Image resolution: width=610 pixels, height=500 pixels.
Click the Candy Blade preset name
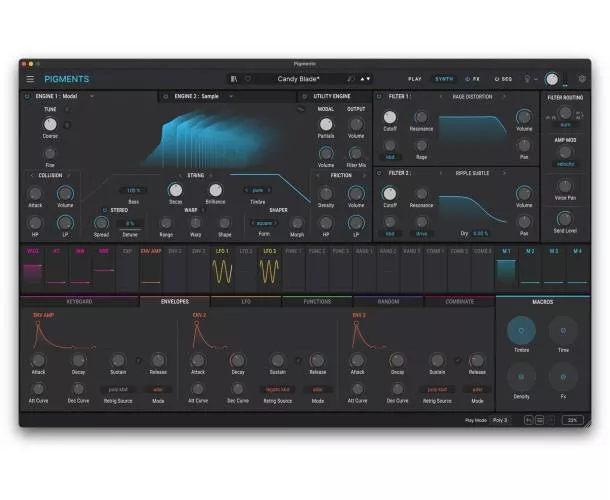tap(300, 78)
